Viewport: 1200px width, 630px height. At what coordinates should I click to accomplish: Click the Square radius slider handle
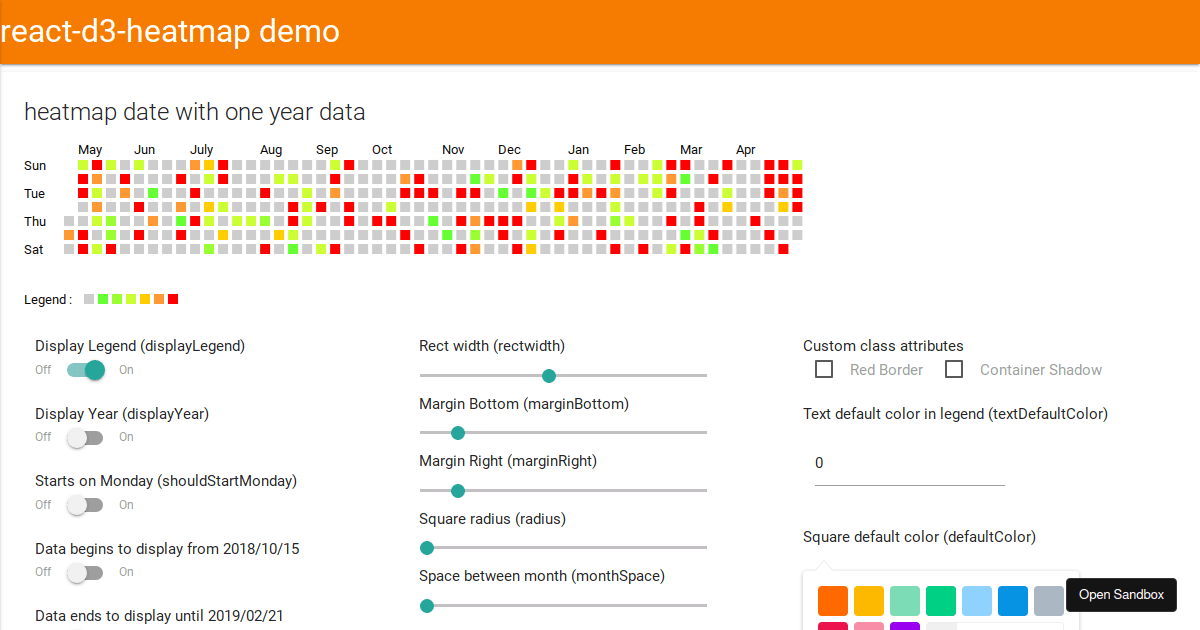click(427, 548)
